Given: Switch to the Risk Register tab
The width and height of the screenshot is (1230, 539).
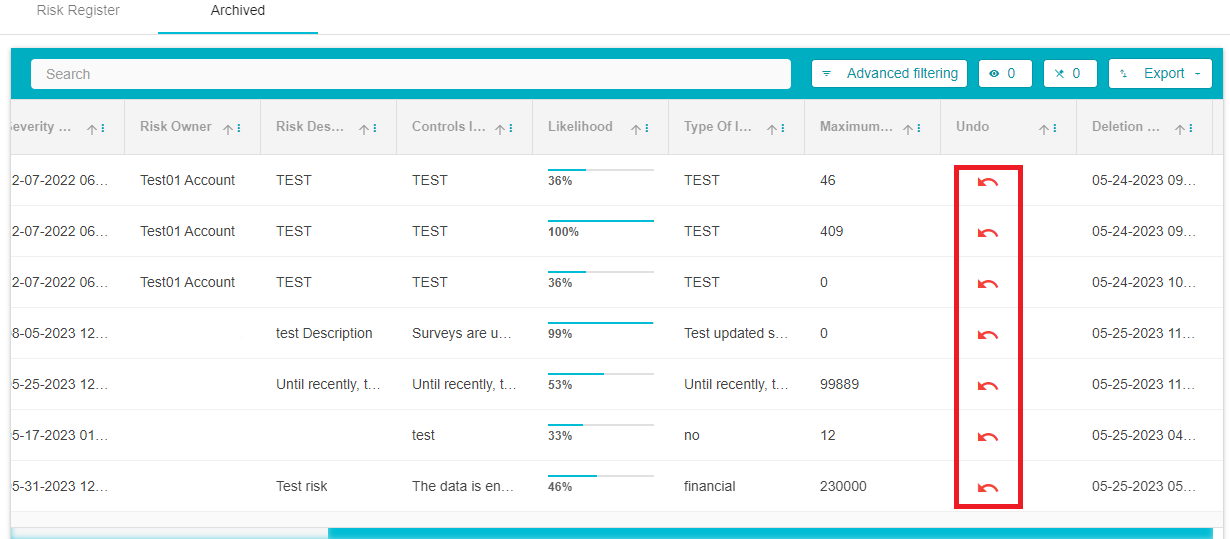Looking at the screenshot, I should (78, 11).
